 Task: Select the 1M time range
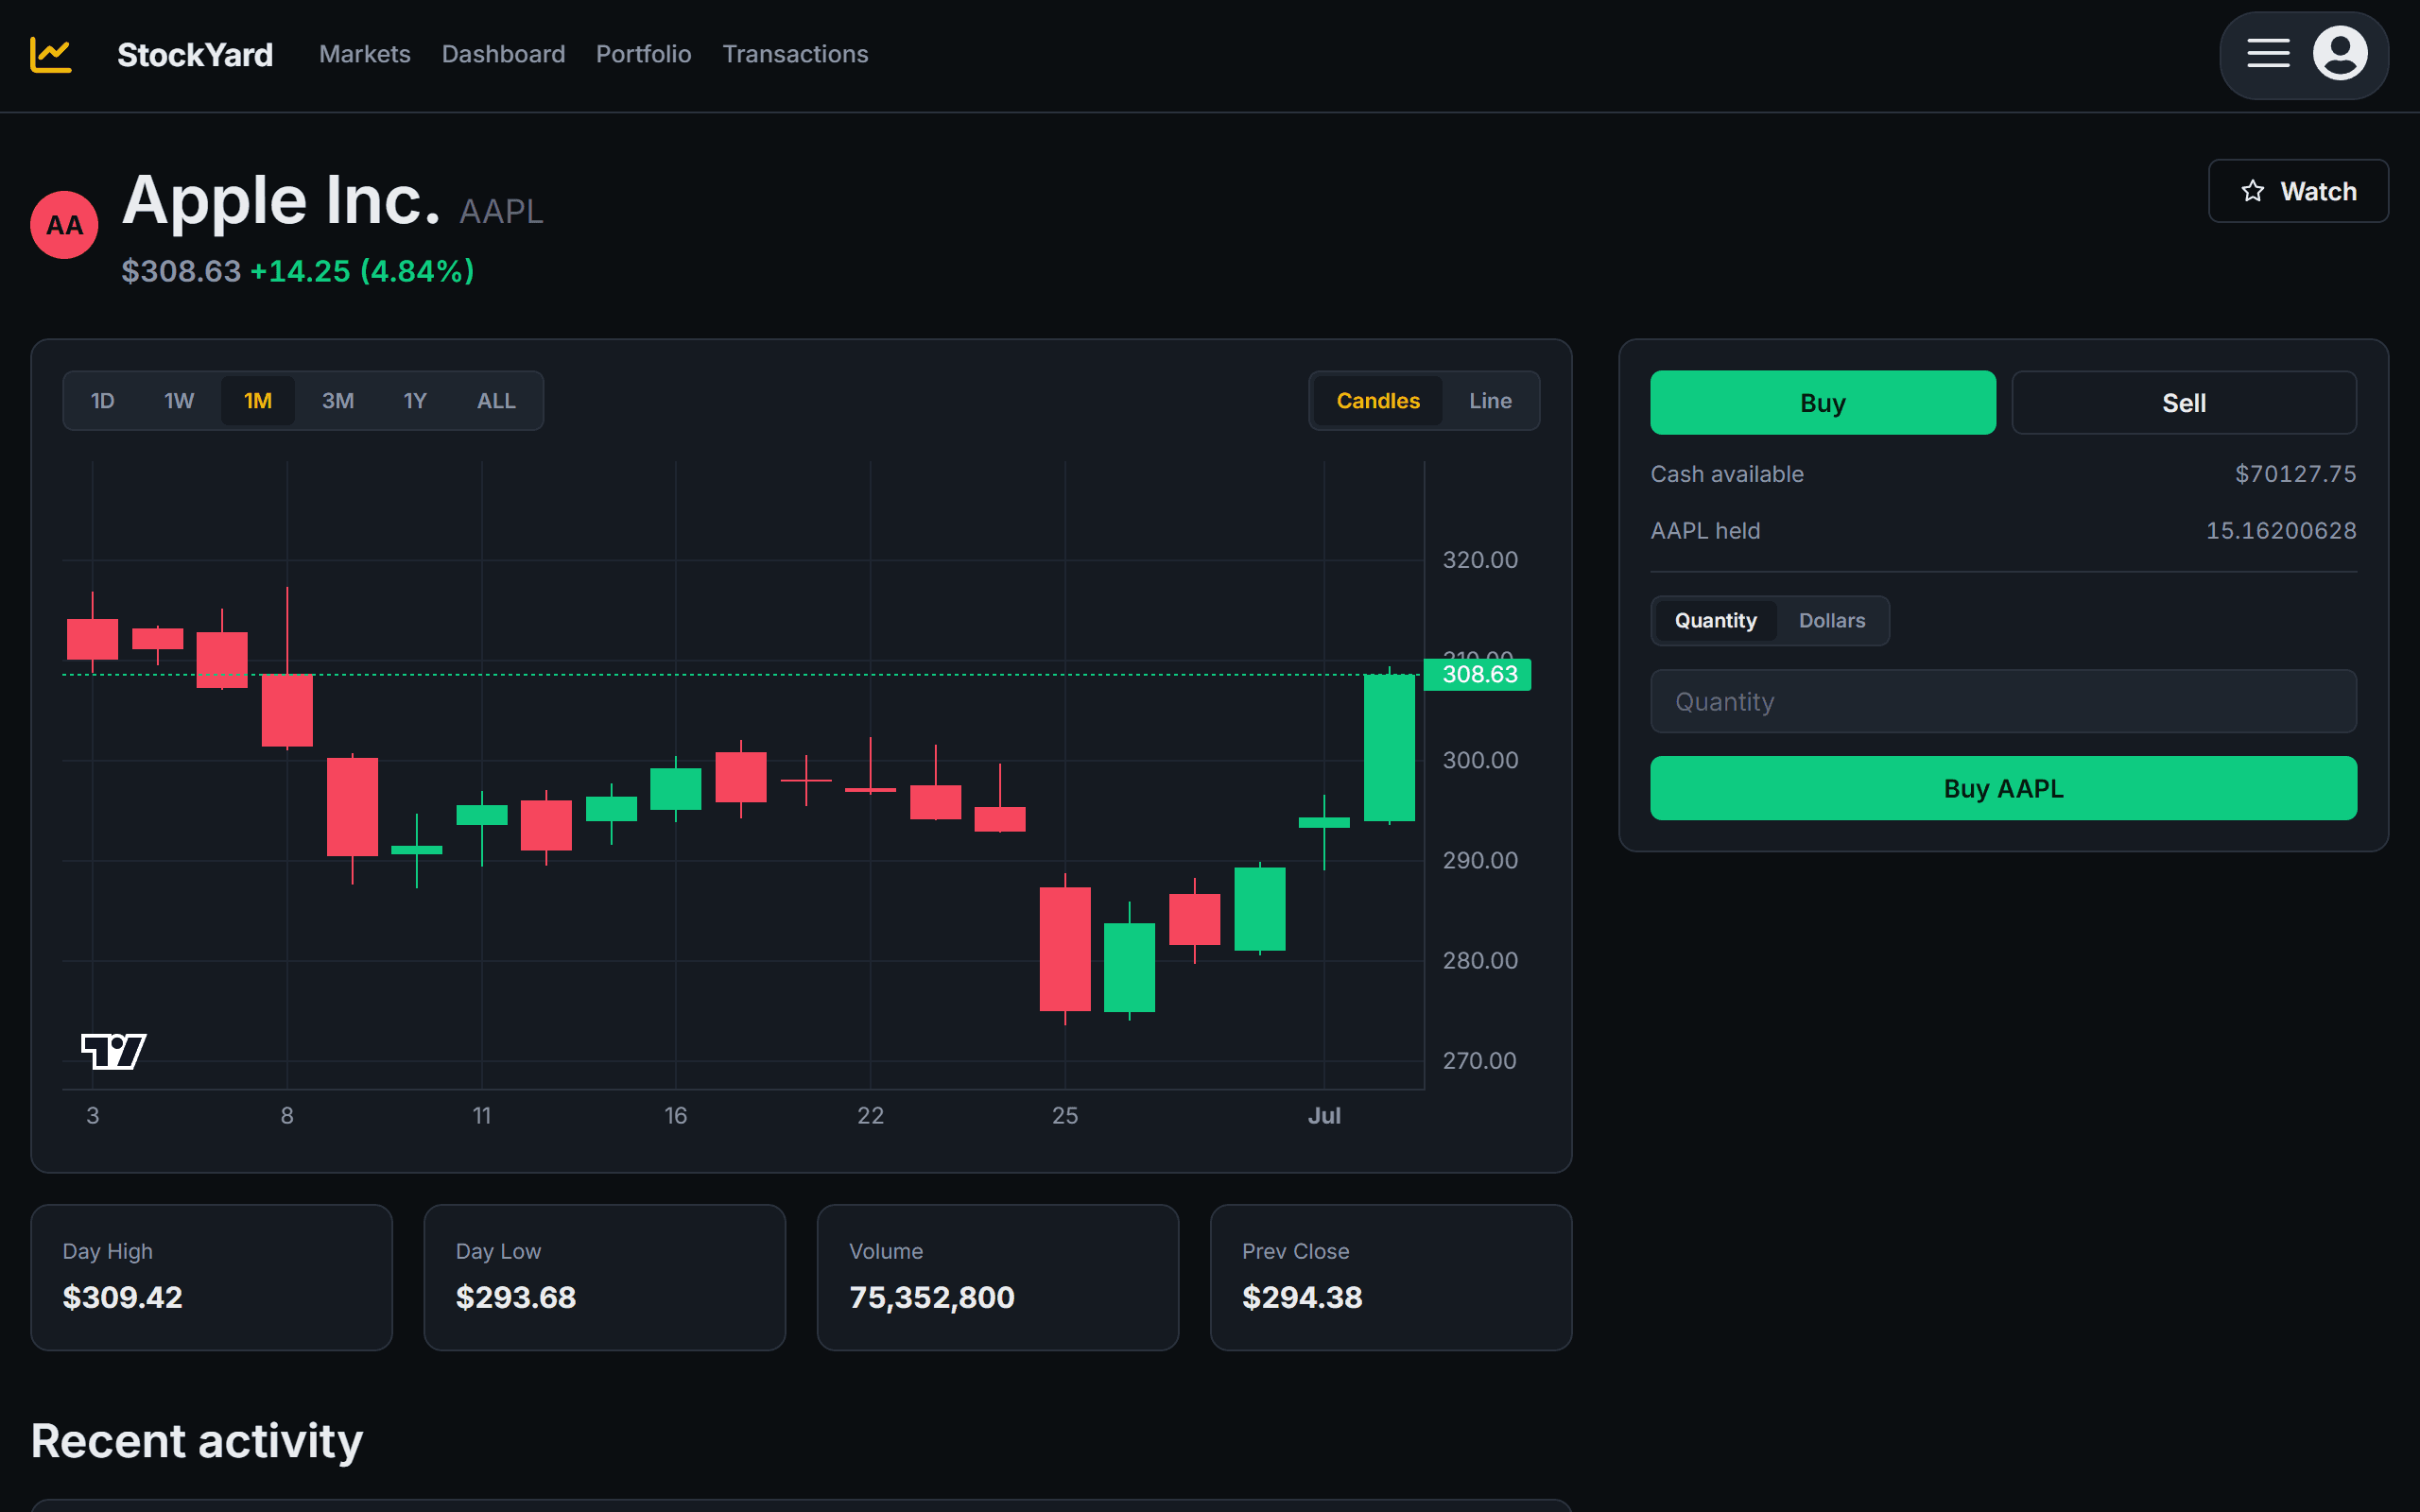[258, 401]
